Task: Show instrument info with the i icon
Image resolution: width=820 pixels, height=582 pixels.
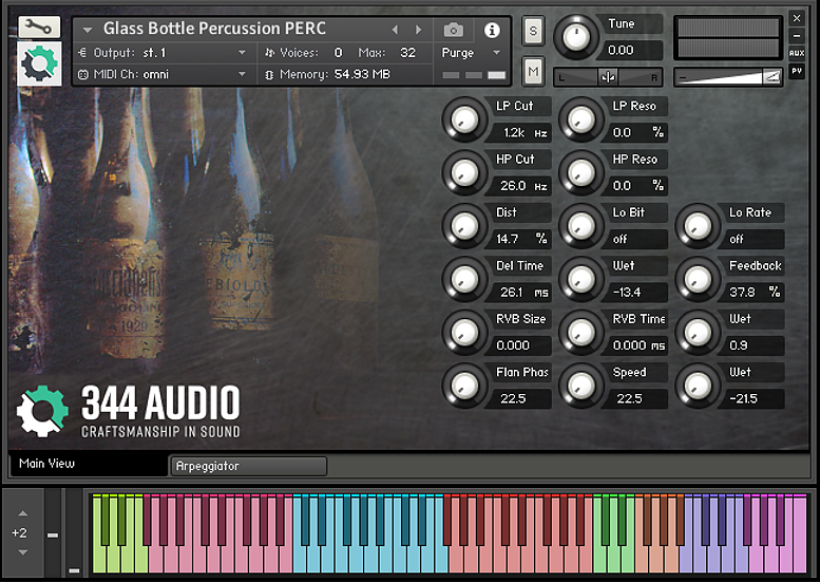Action: point(492,30)
